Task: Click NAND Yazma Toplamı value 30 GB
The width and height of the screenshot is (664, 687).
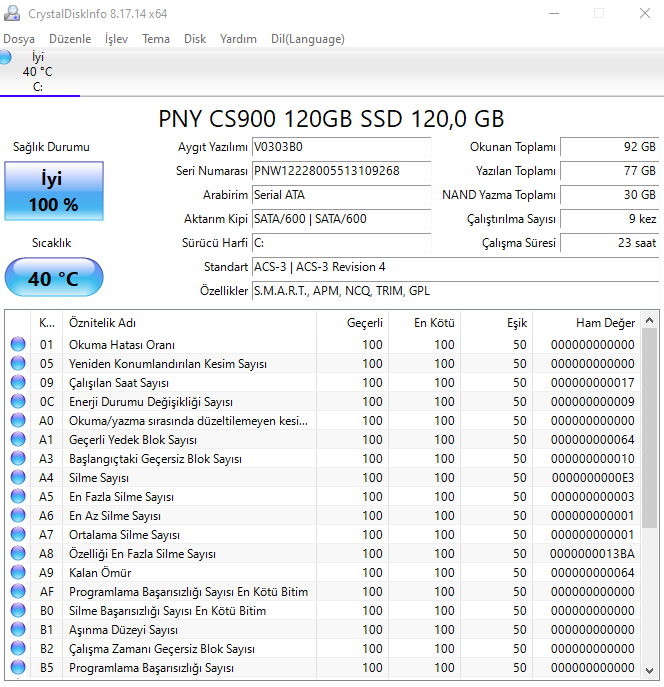Action: pos(610,195)
